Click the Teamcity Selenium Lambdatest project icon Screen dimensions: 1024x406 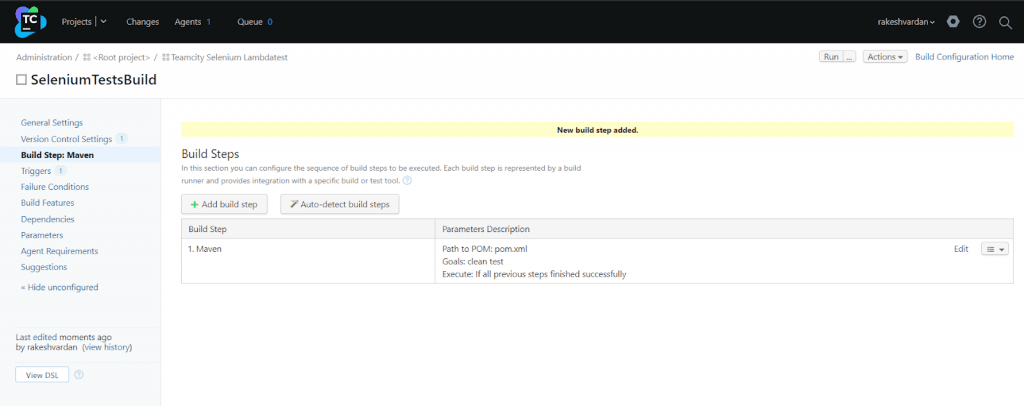(x=166, y=58)
